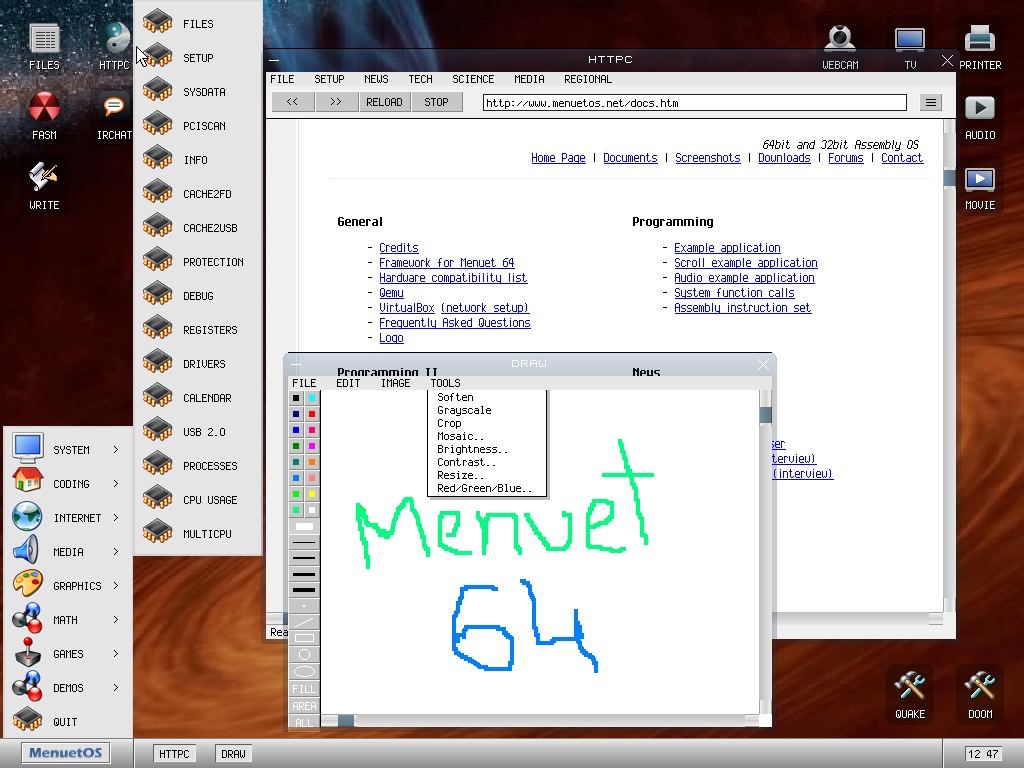Open the WRITE desktop application
The image size is (1024, 768).
click(44, 185)
